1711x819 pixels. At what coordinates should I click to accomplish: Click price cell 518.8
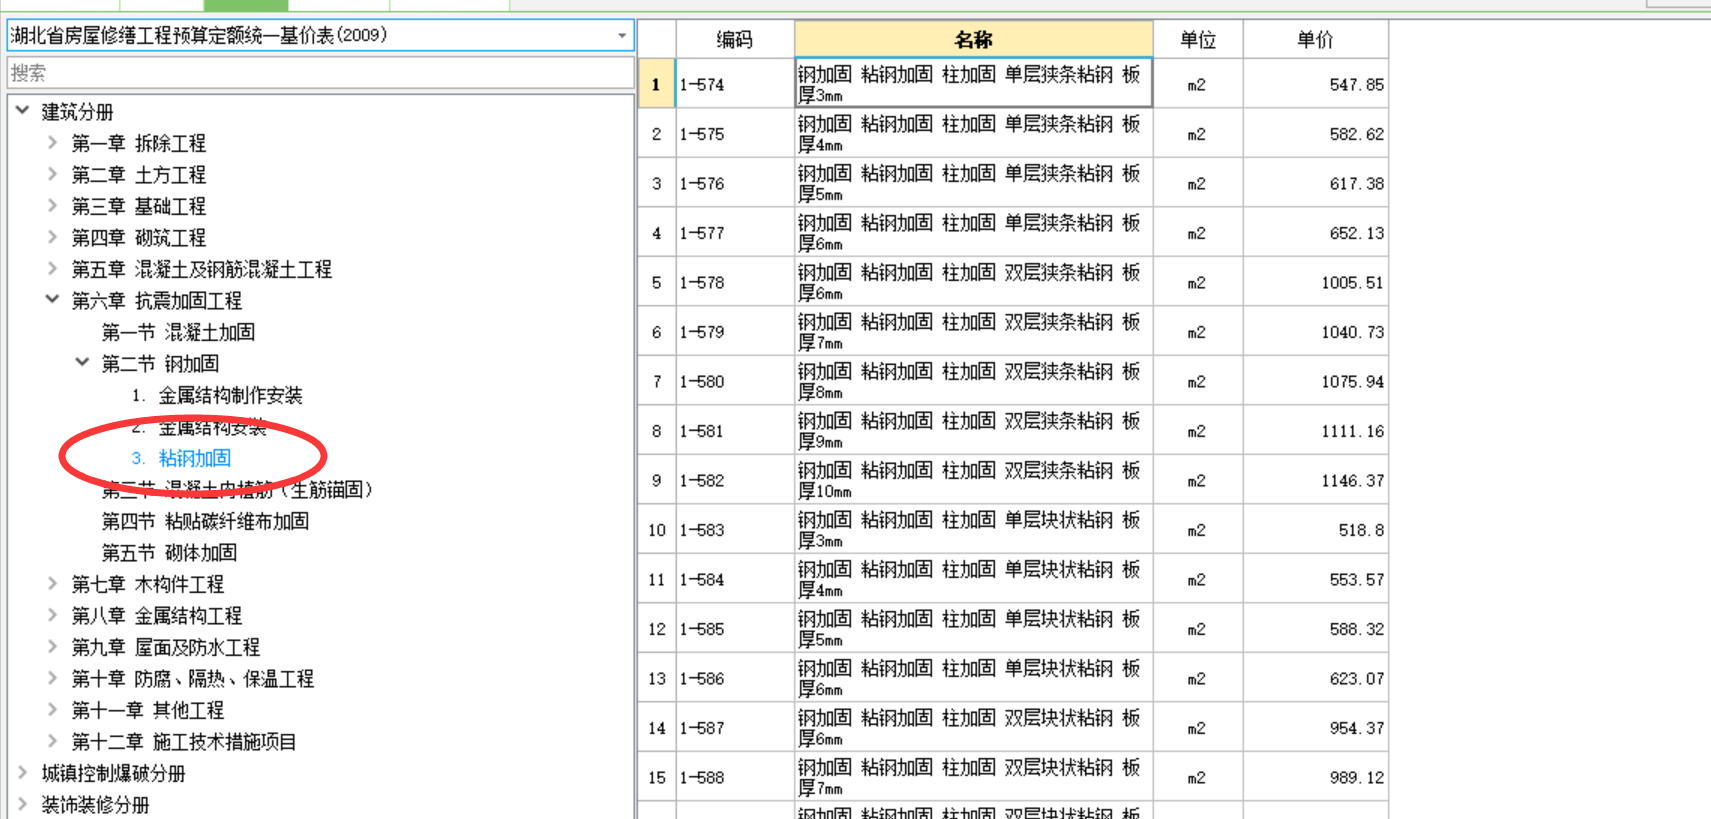(x=1316, y=530)
